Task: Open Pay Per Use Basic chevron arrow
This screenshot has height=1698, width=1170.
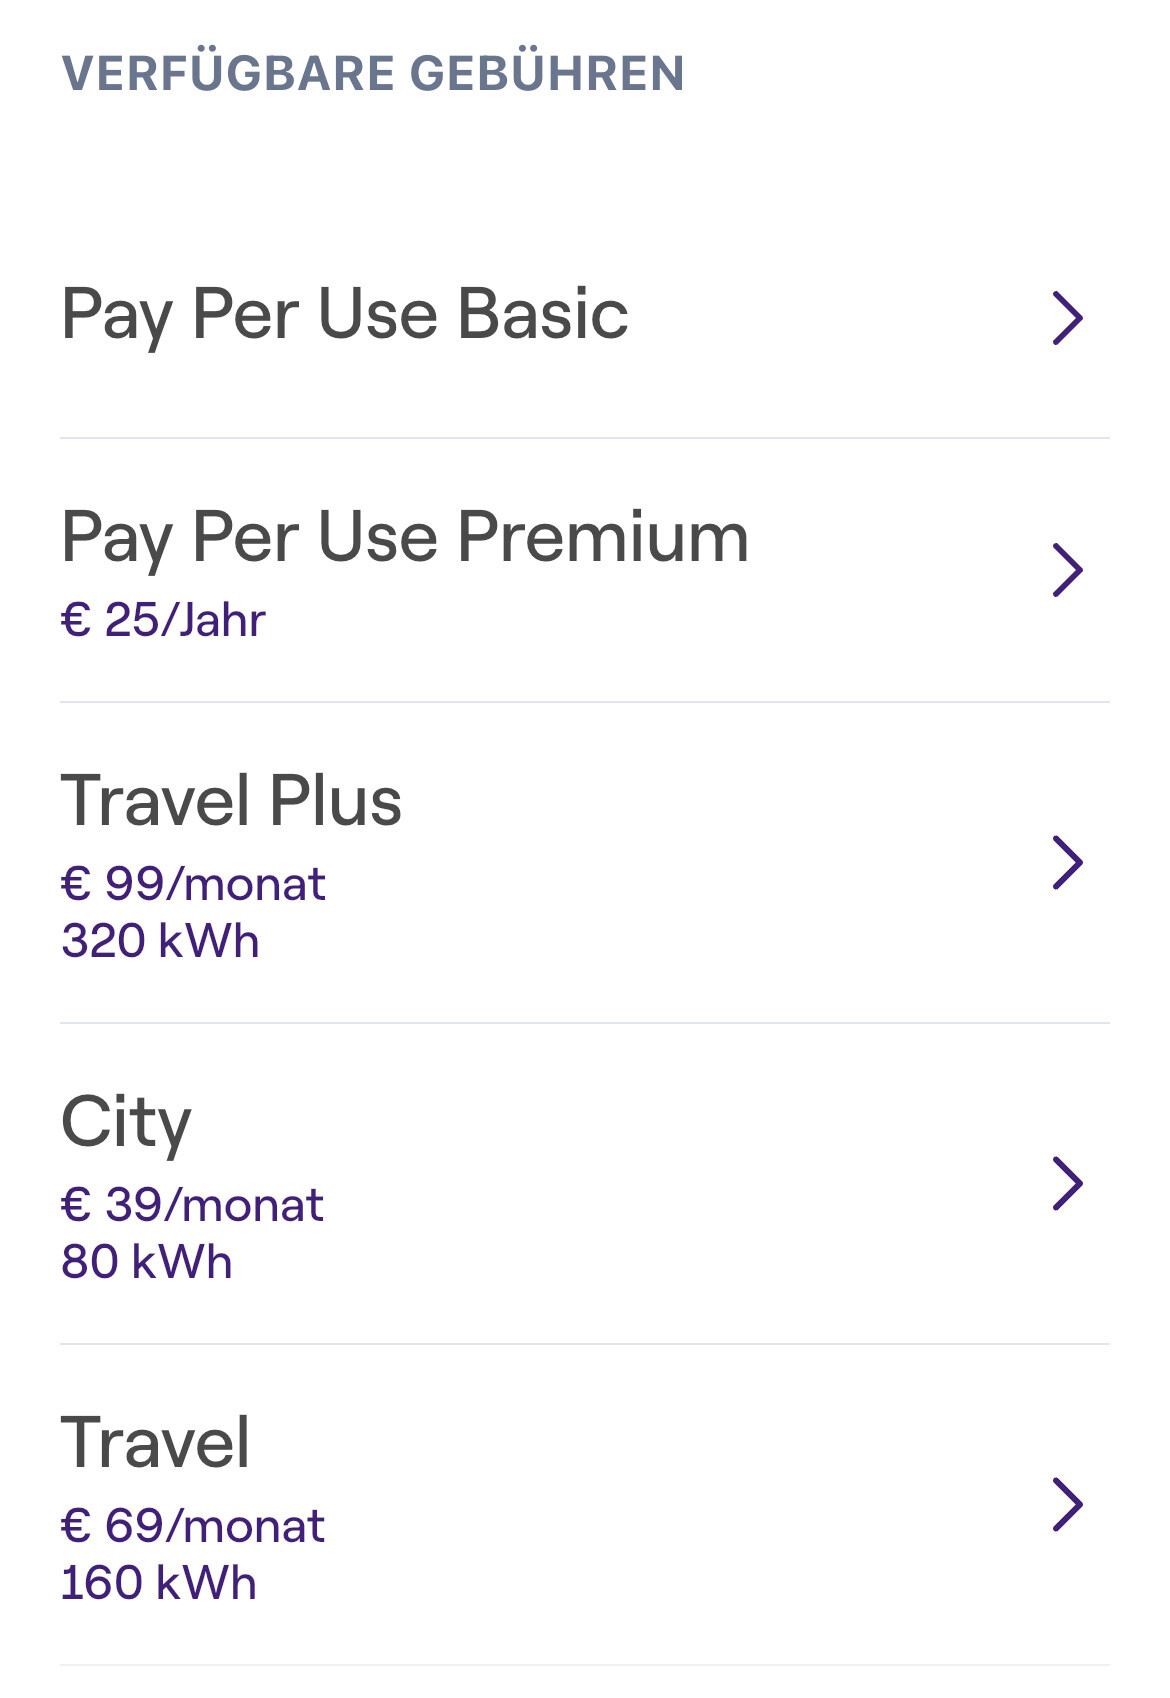Action: coord(1068,318)
